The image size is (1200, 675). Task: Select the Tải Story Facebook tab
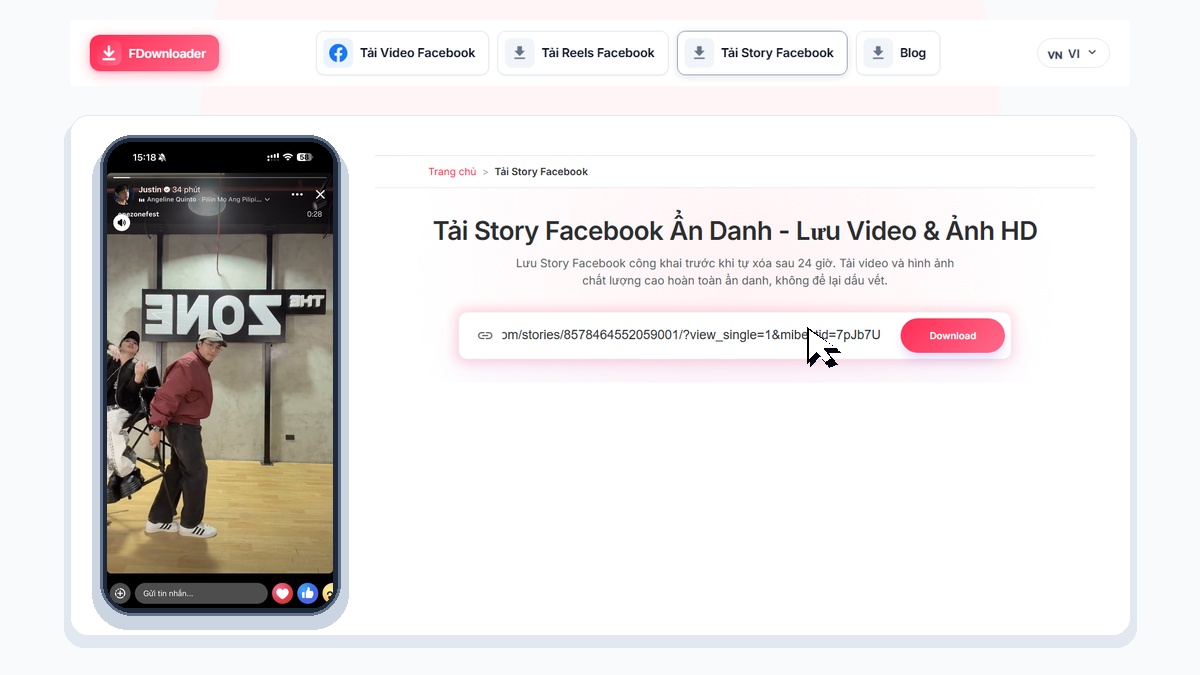point(762,53)
